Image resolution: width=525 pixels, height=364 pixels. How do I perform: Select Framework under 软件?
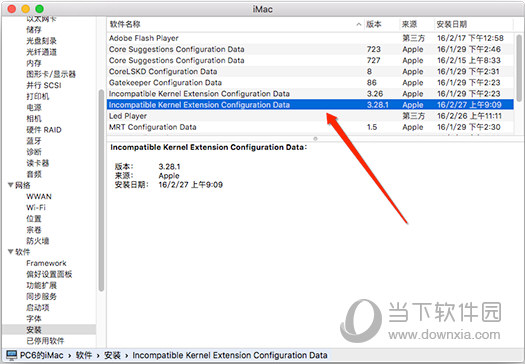pos(46,263)
